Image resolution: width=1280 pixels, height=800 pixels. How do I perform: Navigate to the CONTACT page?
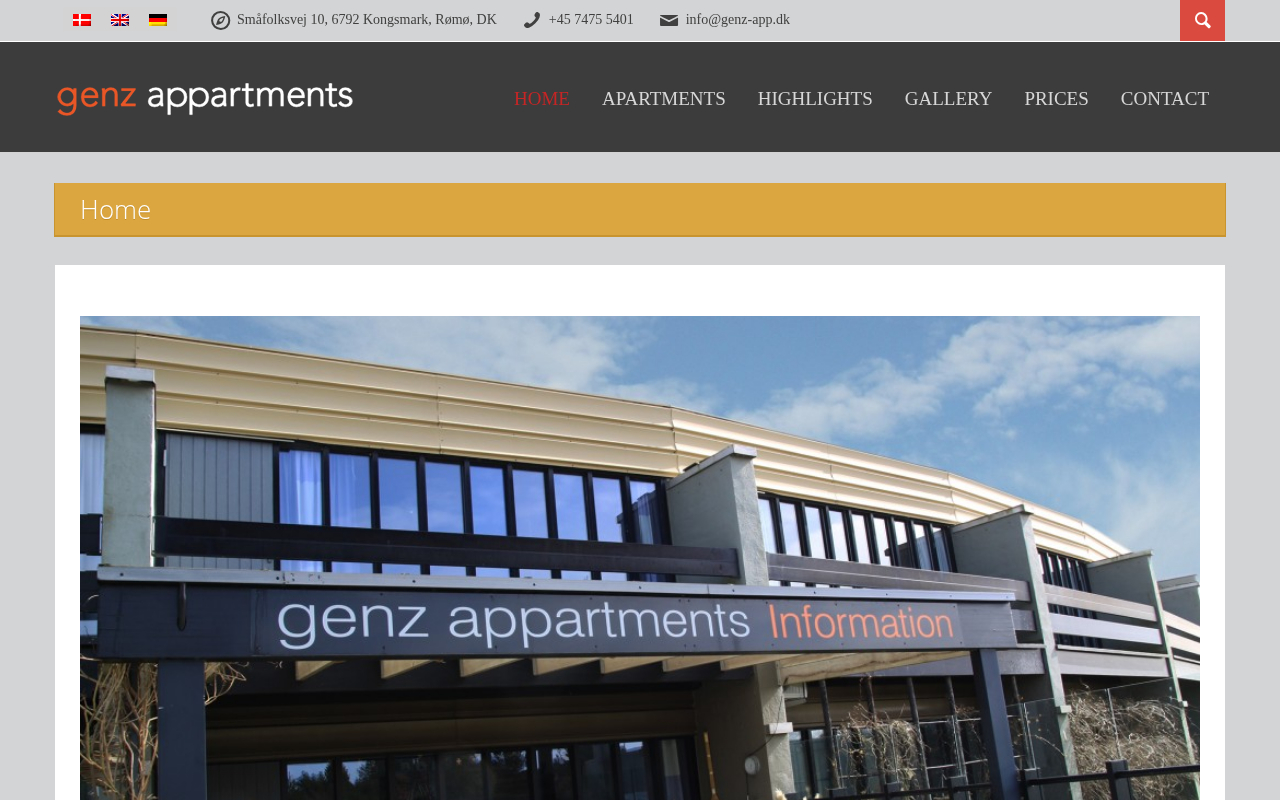click(x=1165, y=99)
